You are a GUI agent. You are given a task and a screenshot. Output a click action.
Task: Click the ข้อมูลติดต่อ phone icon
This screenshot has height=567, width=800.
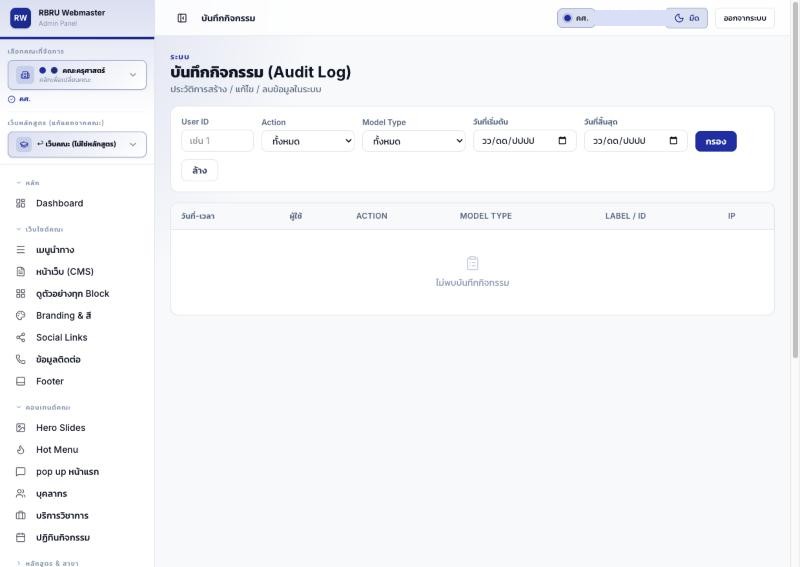20,359
